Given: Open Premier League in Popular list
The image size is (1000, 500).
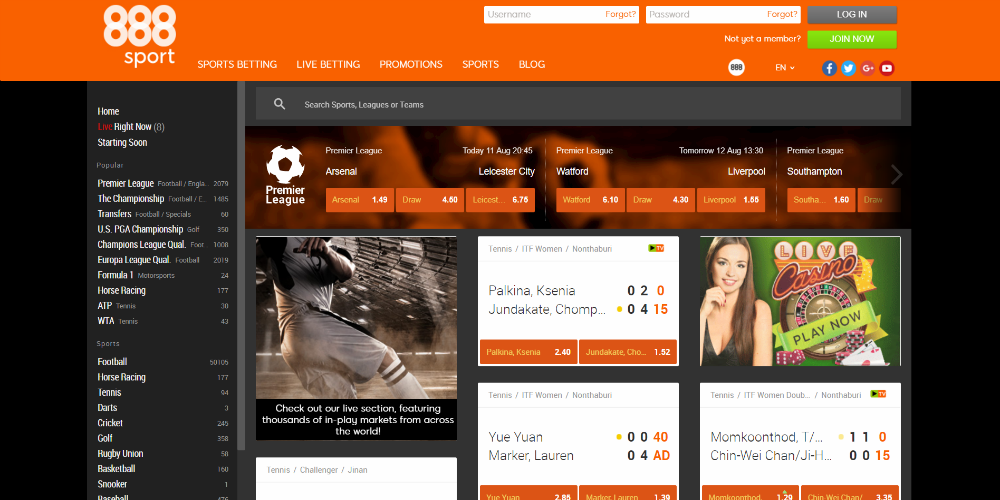Looking at the screenshot, I should pyautogui.click(x=163, y=183).
